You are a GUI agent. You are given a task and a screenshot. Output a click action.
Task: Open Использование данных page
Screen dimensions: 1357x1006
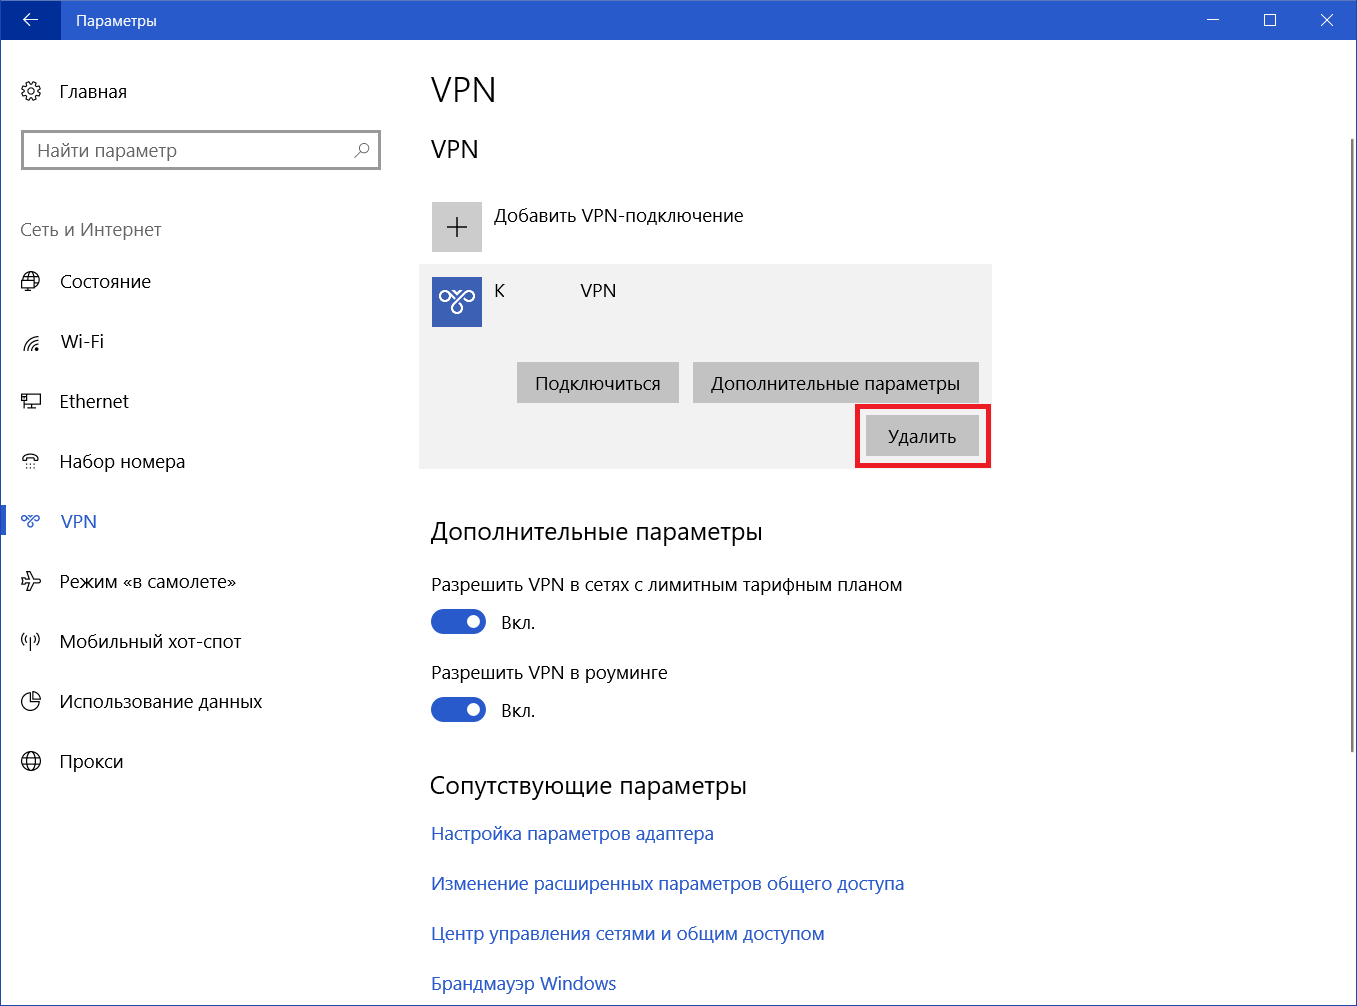160,702
